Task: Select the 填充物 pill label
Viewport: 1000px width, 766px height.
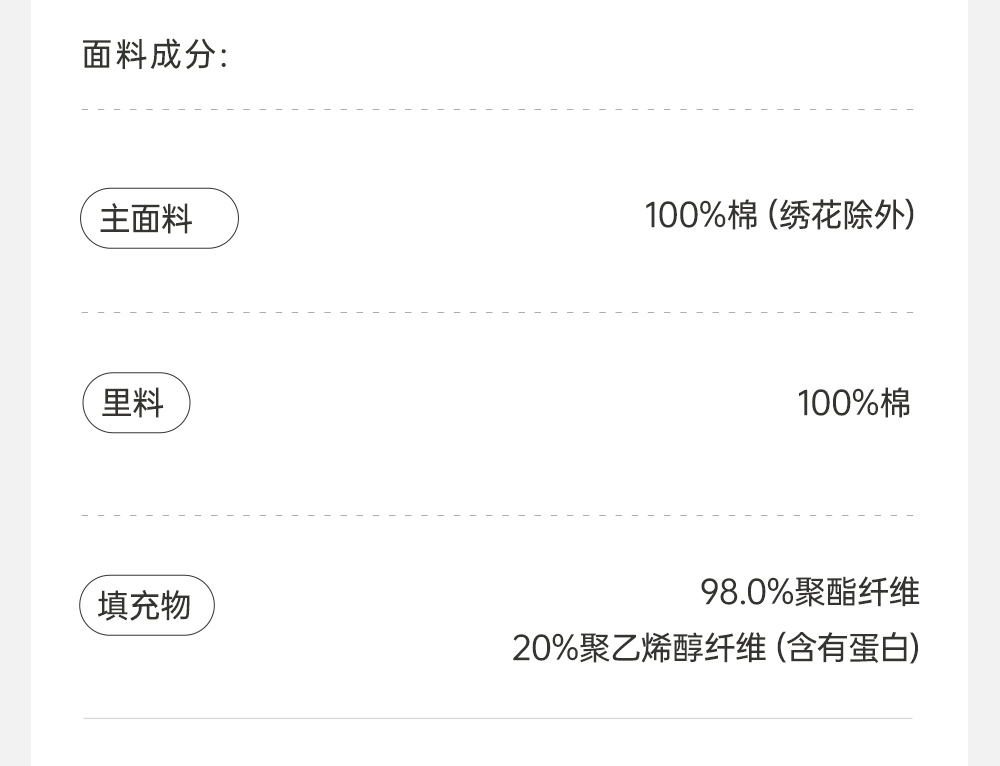Action: [x=146, y=606]
